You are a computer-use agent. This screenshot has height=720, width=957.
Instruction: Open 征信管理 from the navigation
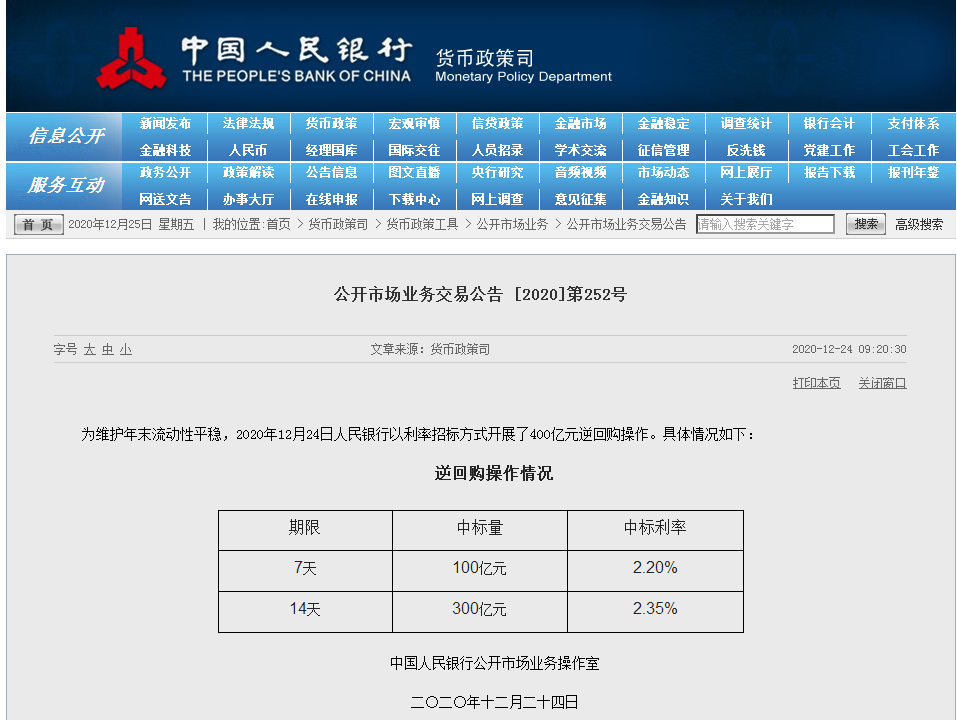(x=664, y=148)
